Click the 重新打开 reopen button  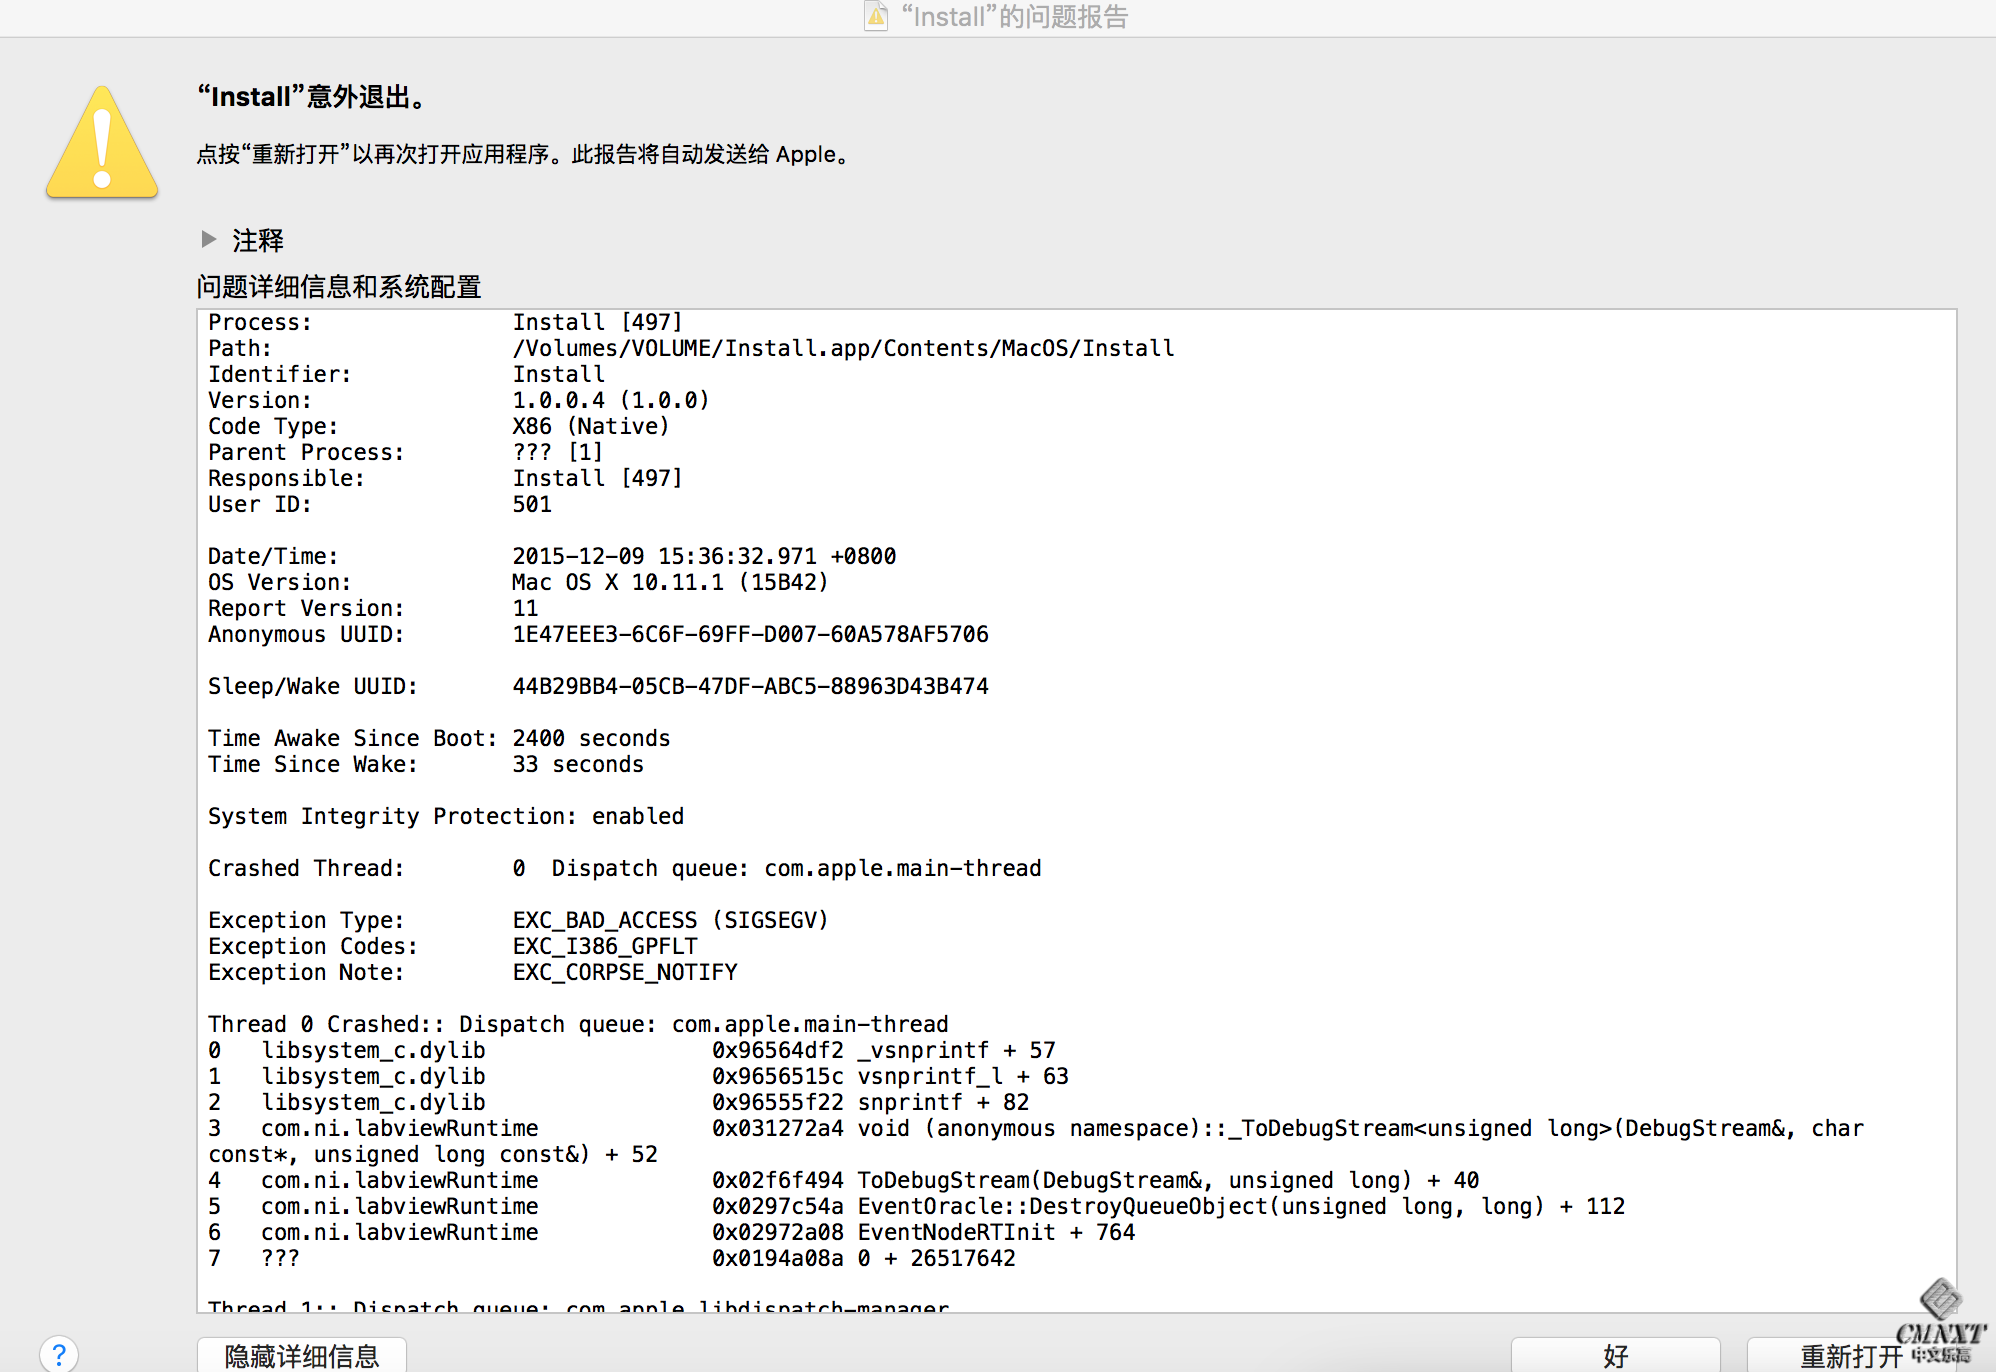coord(1851,1355)
